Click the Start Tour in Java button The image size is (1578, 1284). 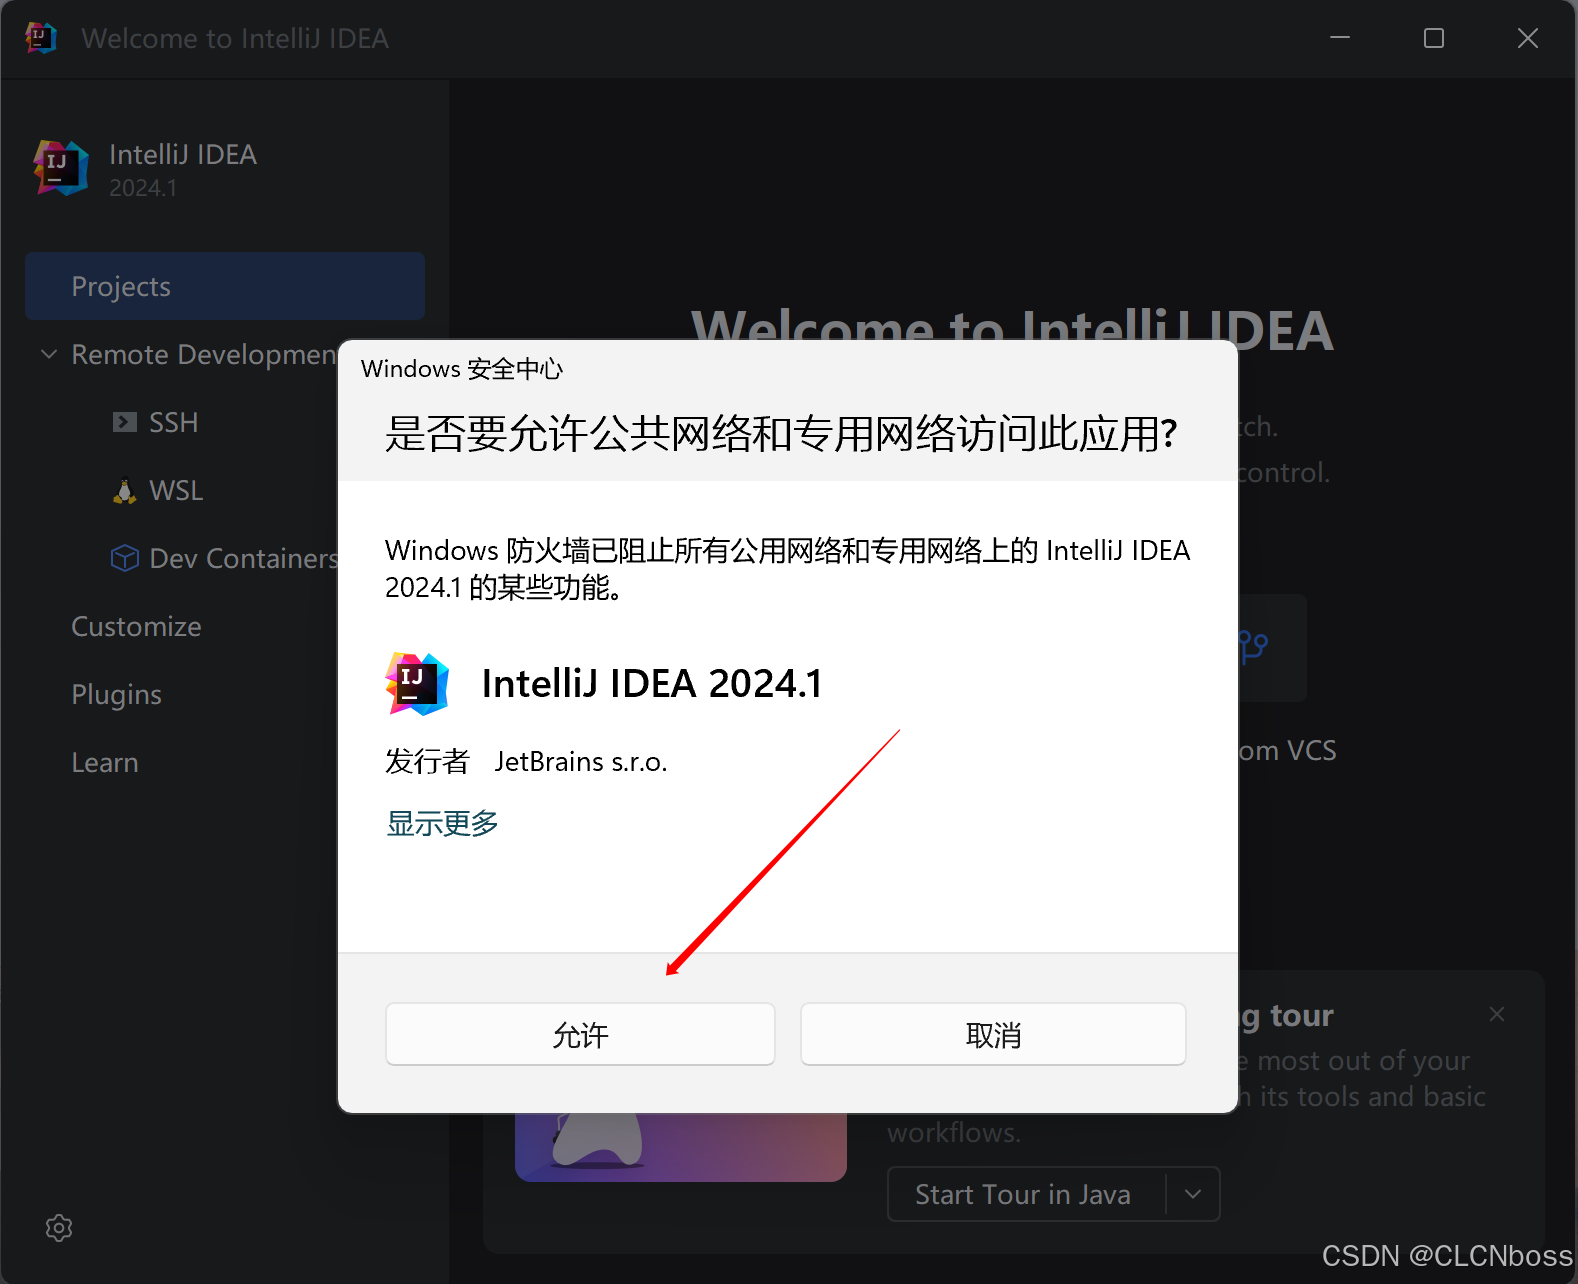point(1023,1194)
